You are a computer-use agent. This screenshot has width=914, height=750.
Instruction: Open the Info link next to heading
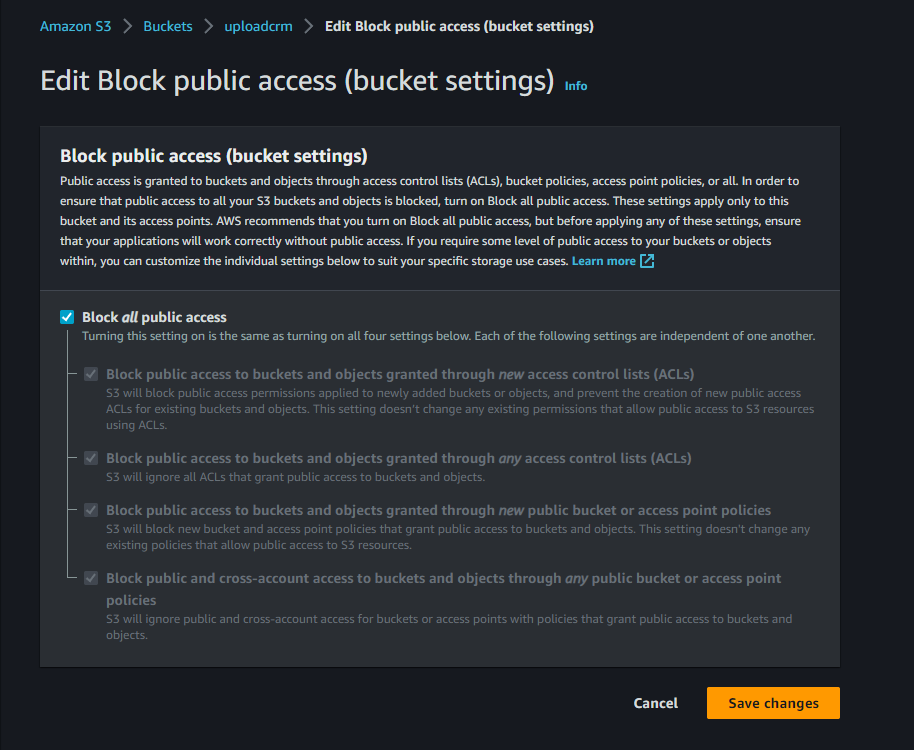[576, 86]
